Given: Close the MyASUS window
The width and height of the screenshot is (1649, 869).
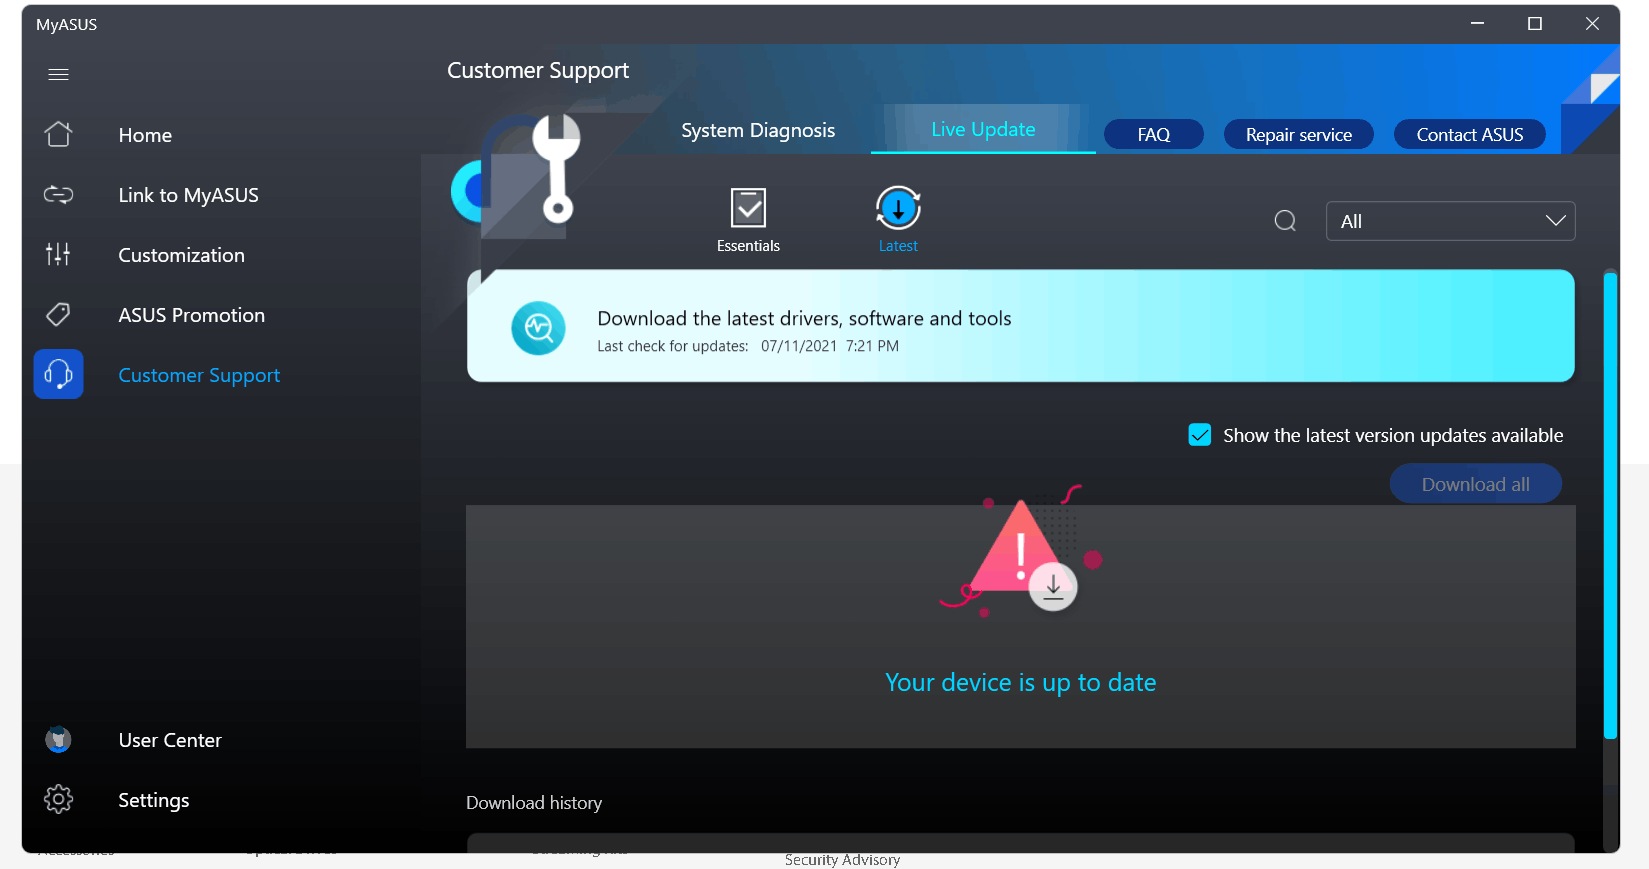Looking at the screenshot, I should pyautogui.click(x=1592, y=23).
